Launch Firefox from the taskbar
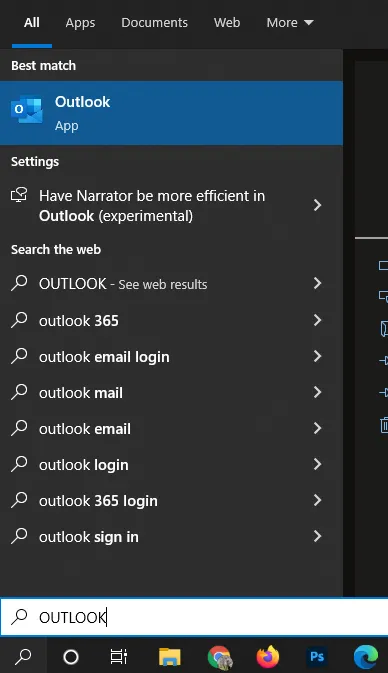388x673 pixels. 268,657
